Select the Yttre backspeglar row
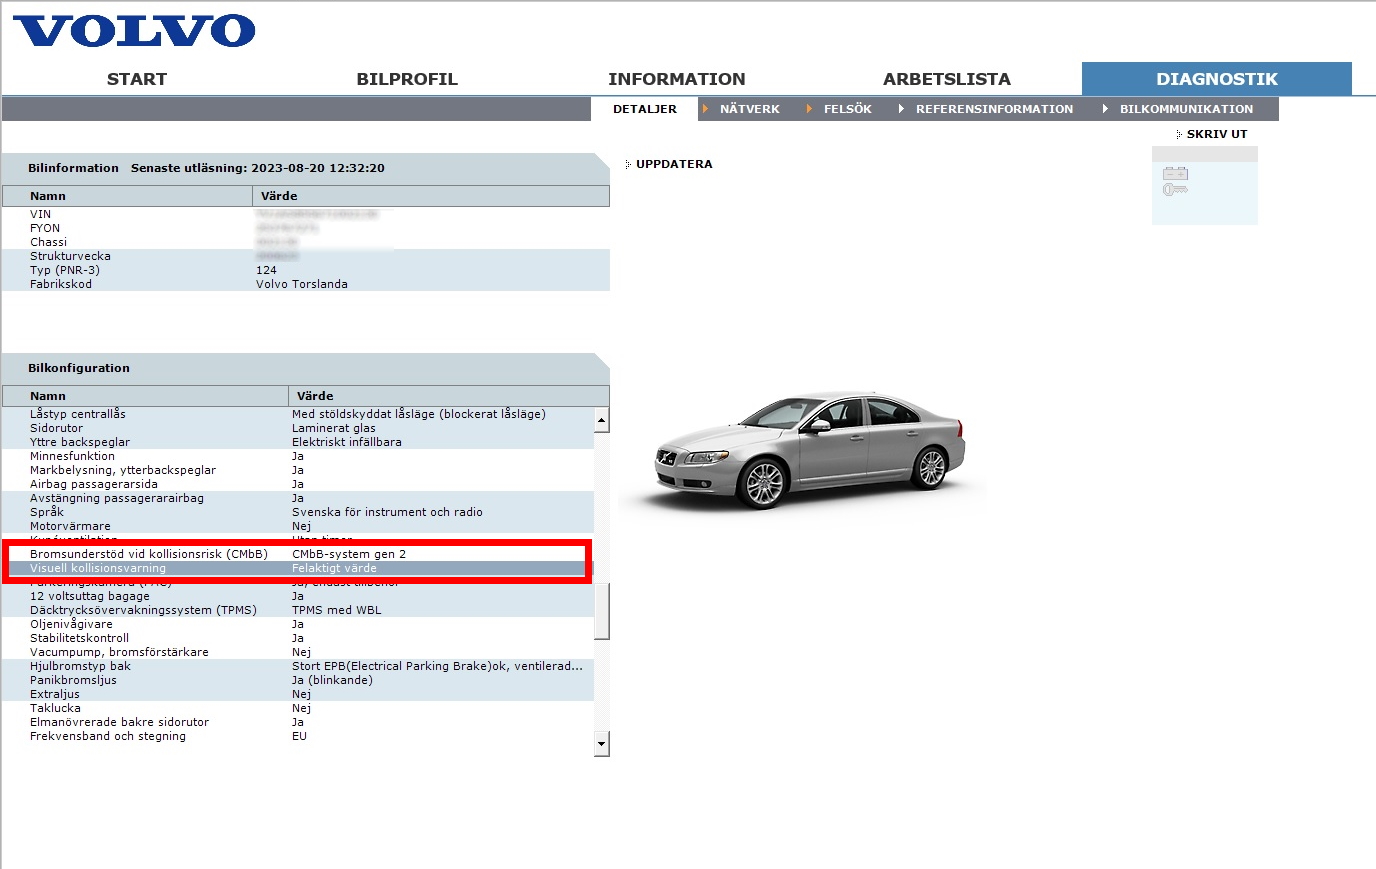1376x869 pixels. pos(298,442)
